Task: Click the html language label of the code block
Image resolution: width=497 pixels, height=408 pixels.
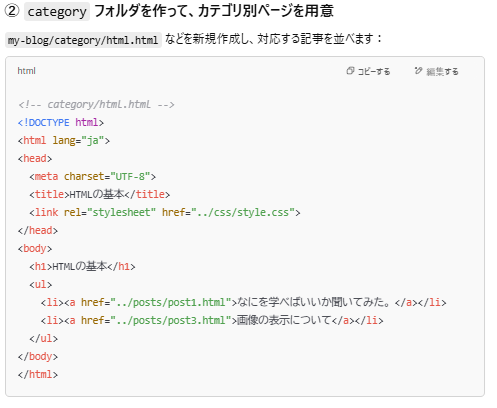Action: tap(26, 71)
